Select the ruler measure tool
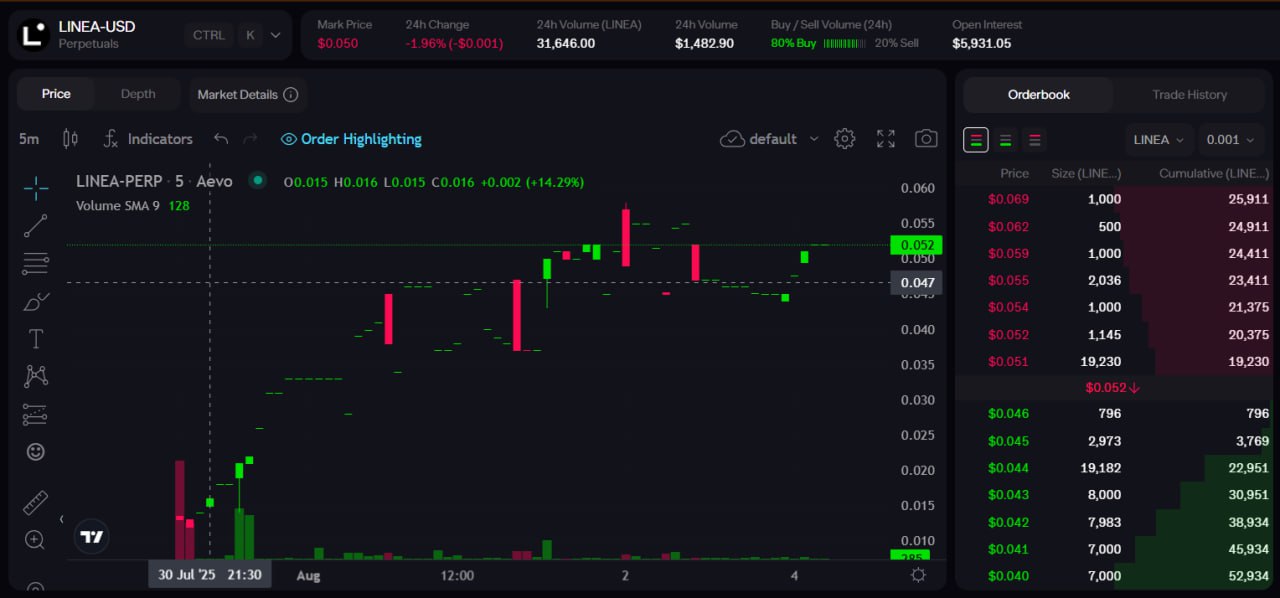Viewport: 1280px width, 598px height. pyautogui.click(x=36, y=502)
